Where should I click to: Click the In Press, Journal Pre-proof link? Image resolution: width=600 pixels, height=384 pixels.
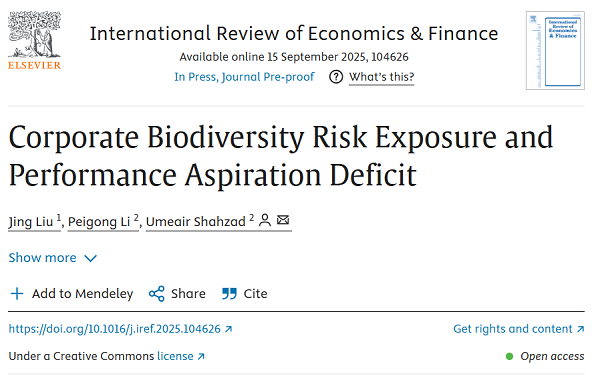244,77
